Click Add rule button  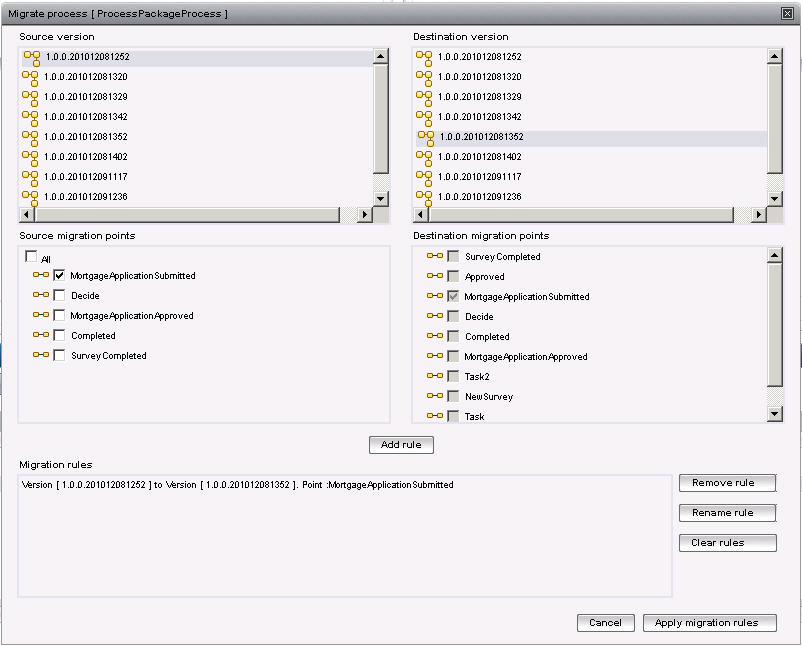pos(402,445)
